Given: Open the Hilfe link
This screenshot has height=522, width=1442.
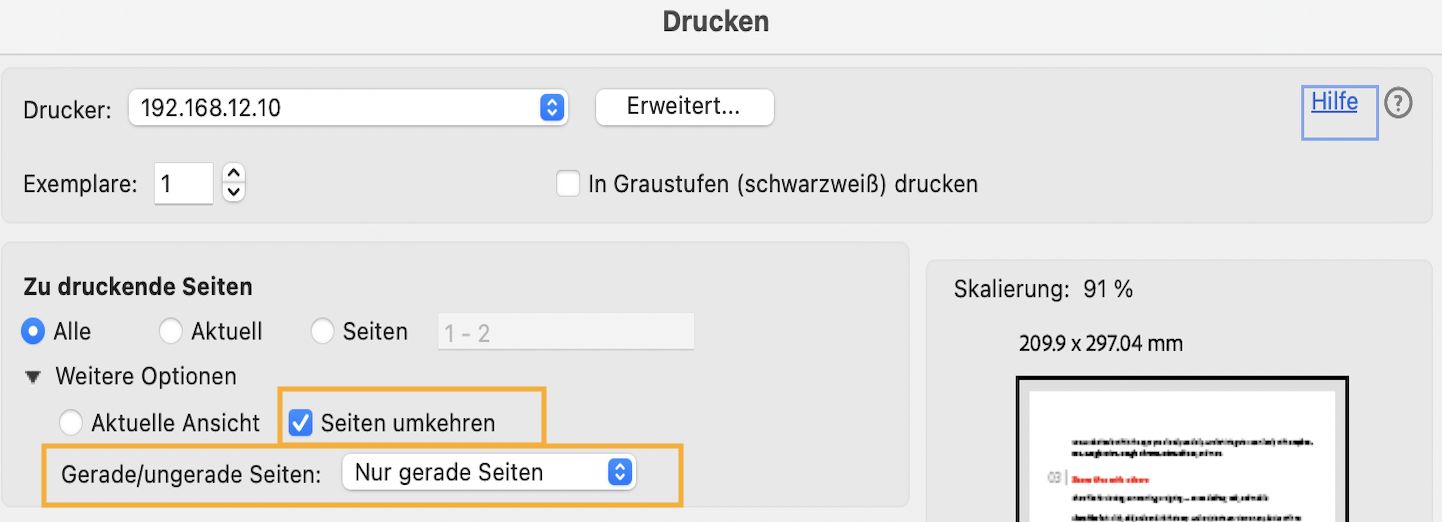Looking at the screenshot, I should tap(1334, 102).
